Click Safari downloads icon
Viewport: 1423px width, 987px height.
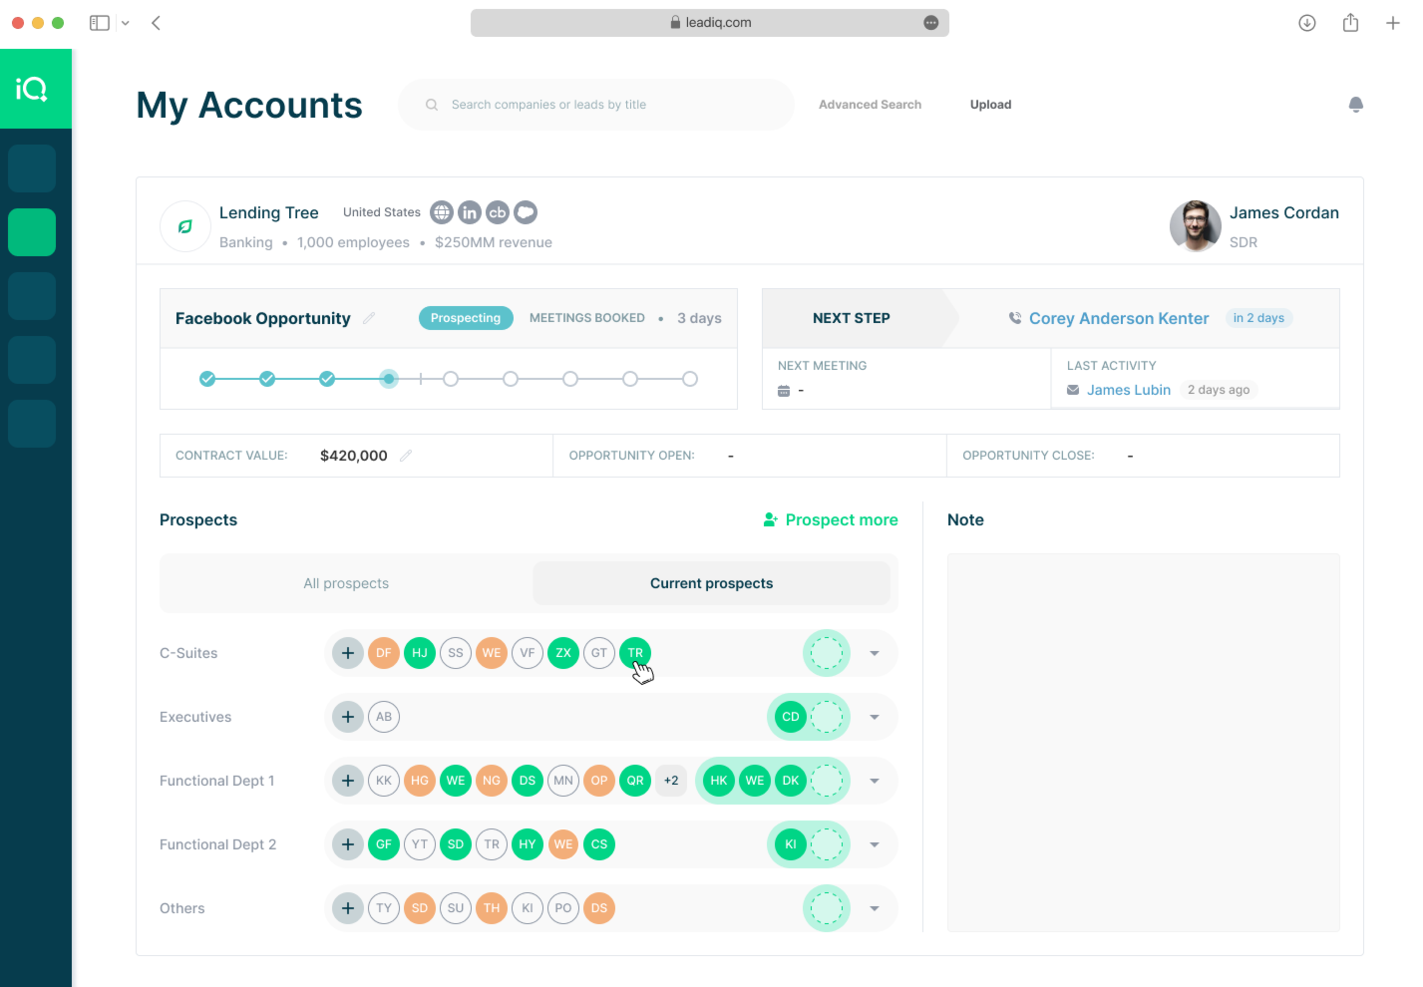click(x=1307, y=23)
